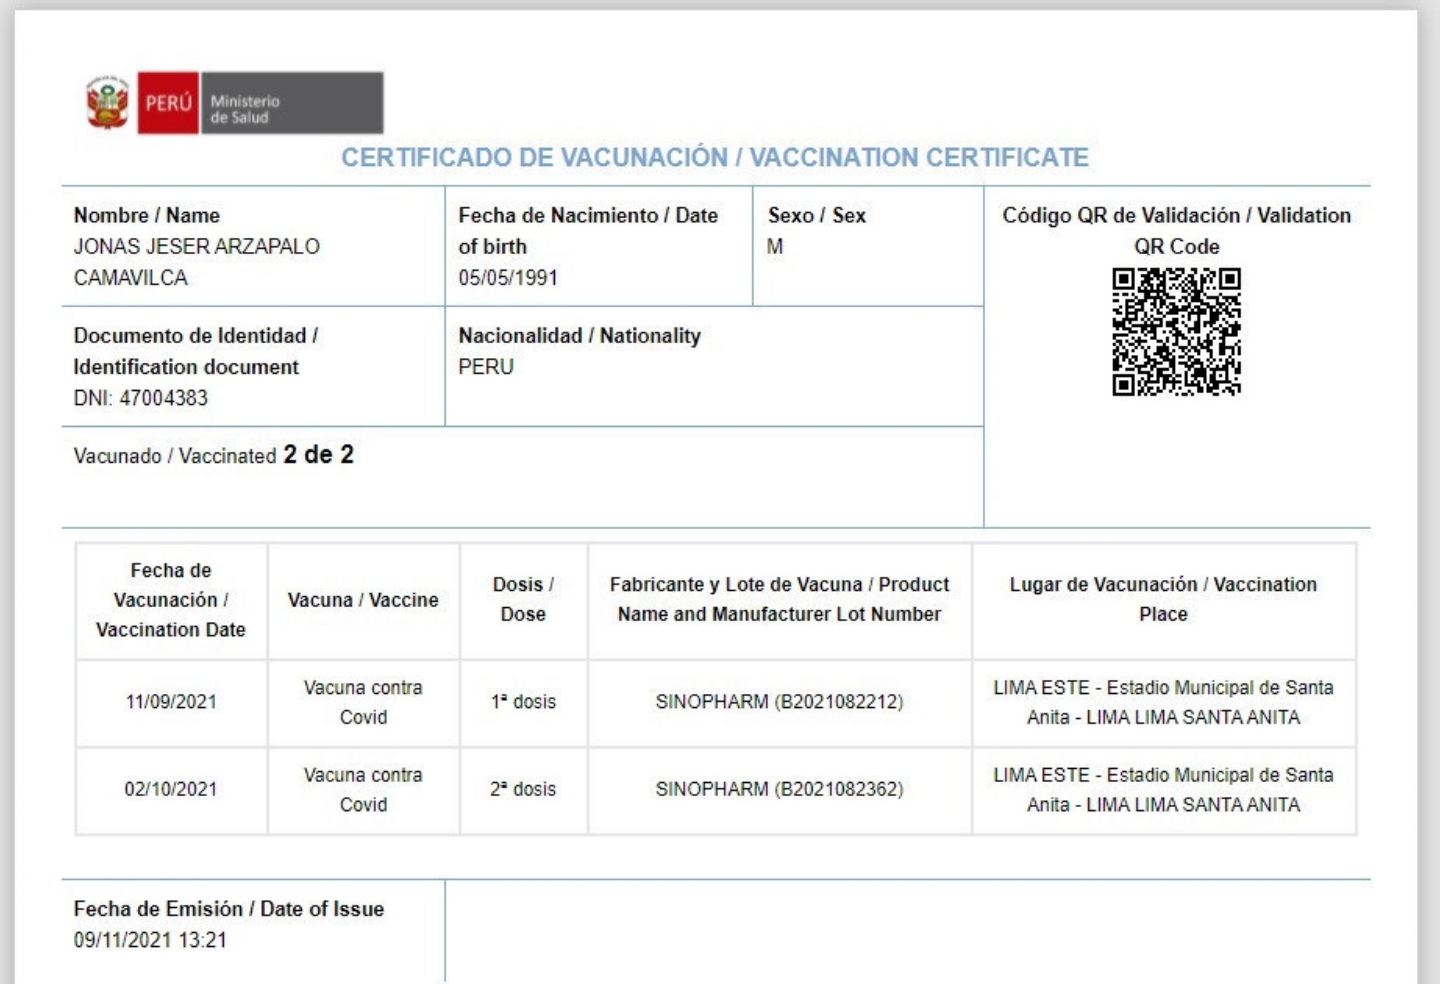Click the Lugar de Vacunación column header
Viewport: 1440px width, 984px height.
click(1163, 599)
